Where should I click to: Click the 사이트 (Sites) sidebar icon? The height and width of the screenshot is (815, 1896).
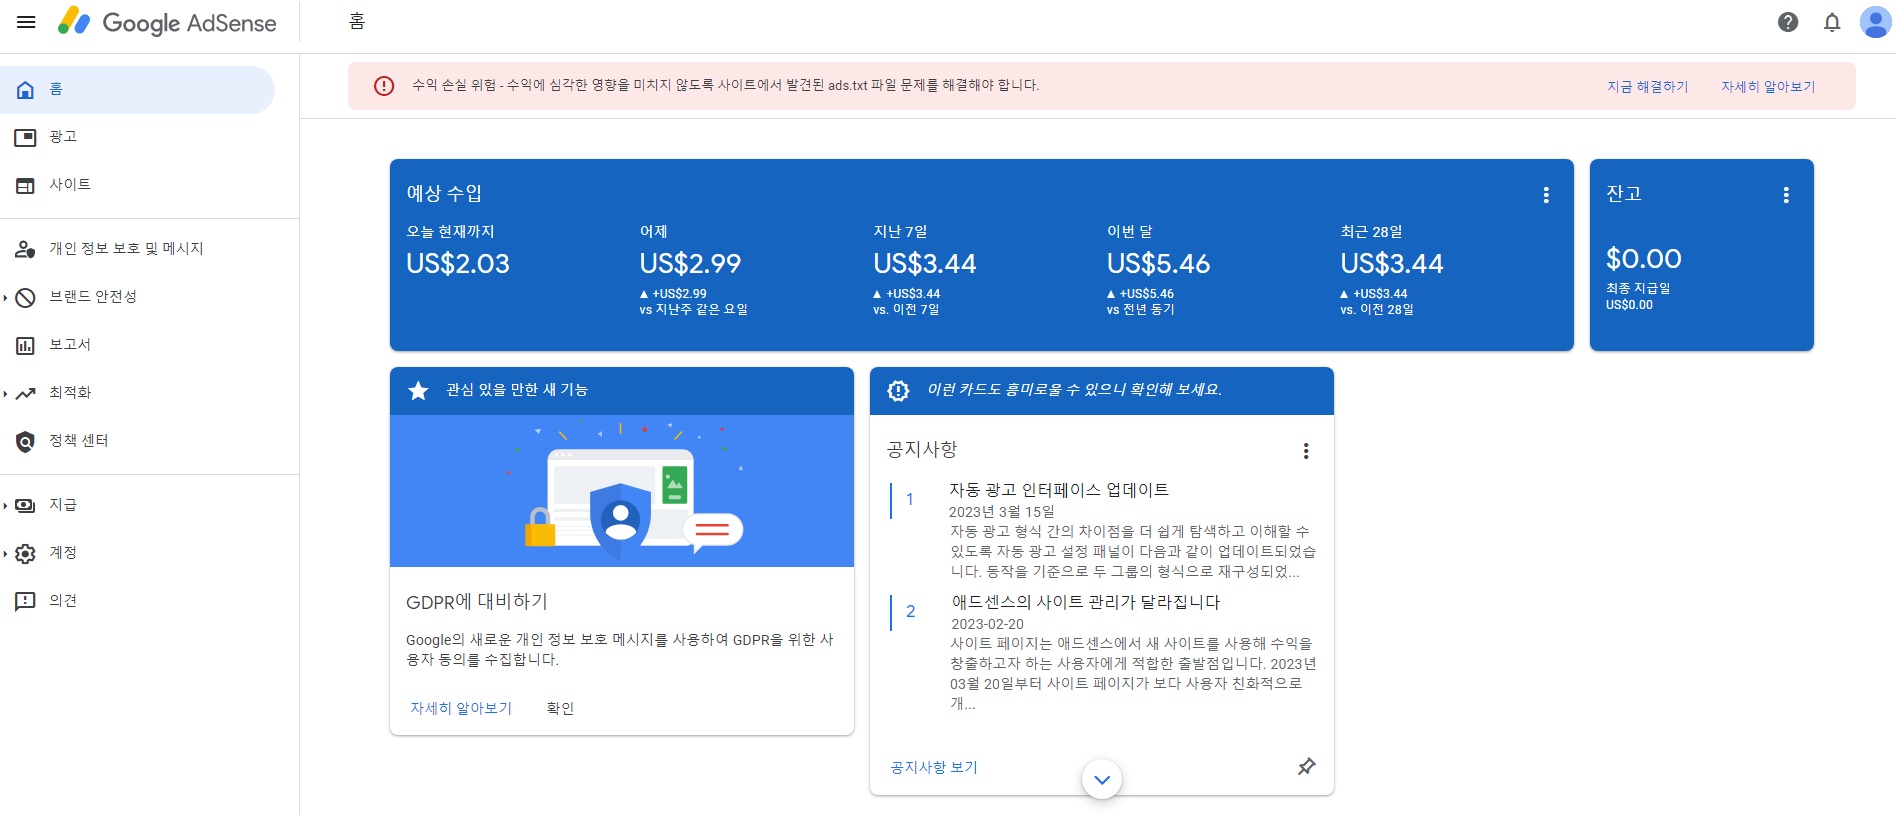coord(26,185)
